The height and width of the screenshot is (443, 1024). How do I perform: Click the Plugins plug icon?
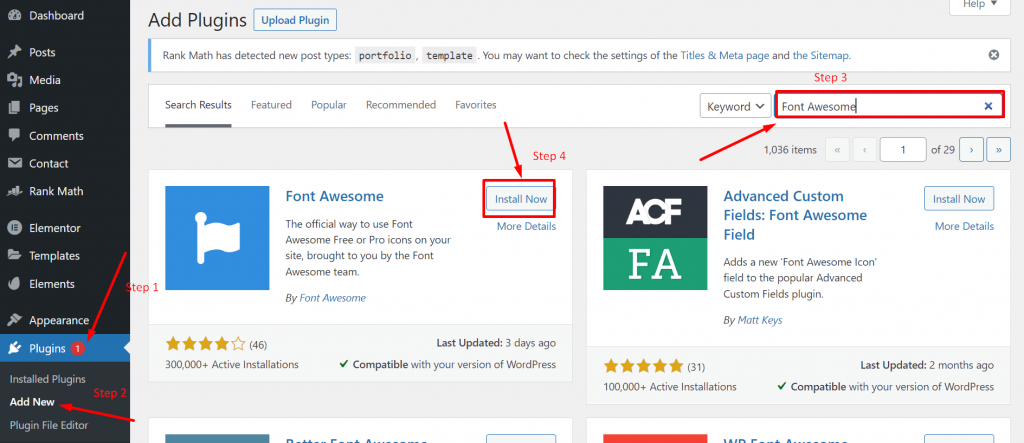[14, 348]
